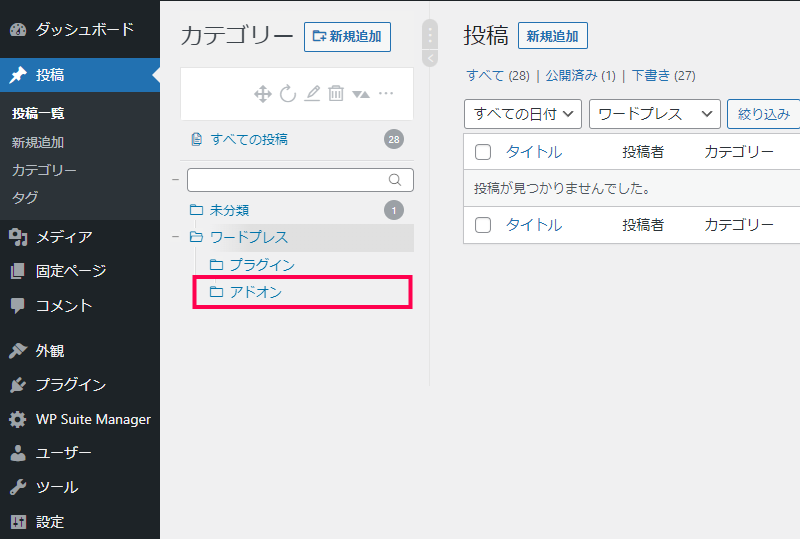Collapse the tree using minus beside search
The height and width of the screenshot is (539, 800).
(x=176, y=180)
